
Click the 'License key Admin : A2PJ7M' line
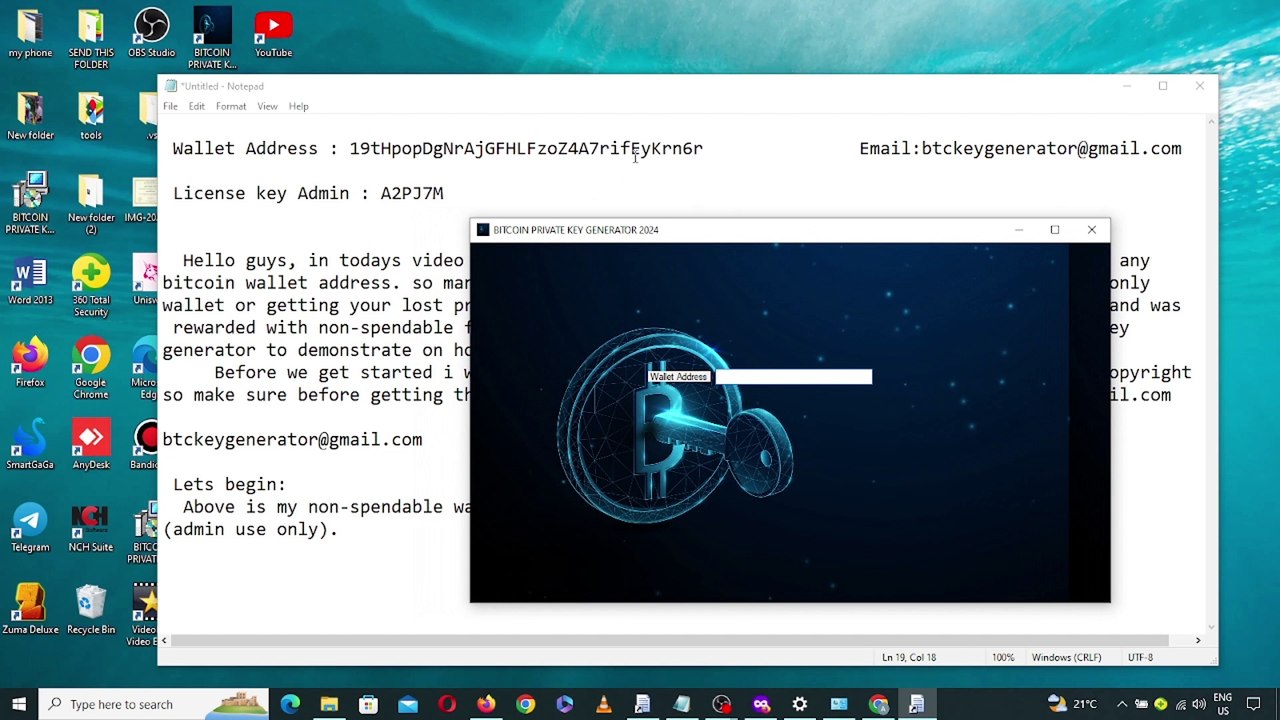click(308, 193)
